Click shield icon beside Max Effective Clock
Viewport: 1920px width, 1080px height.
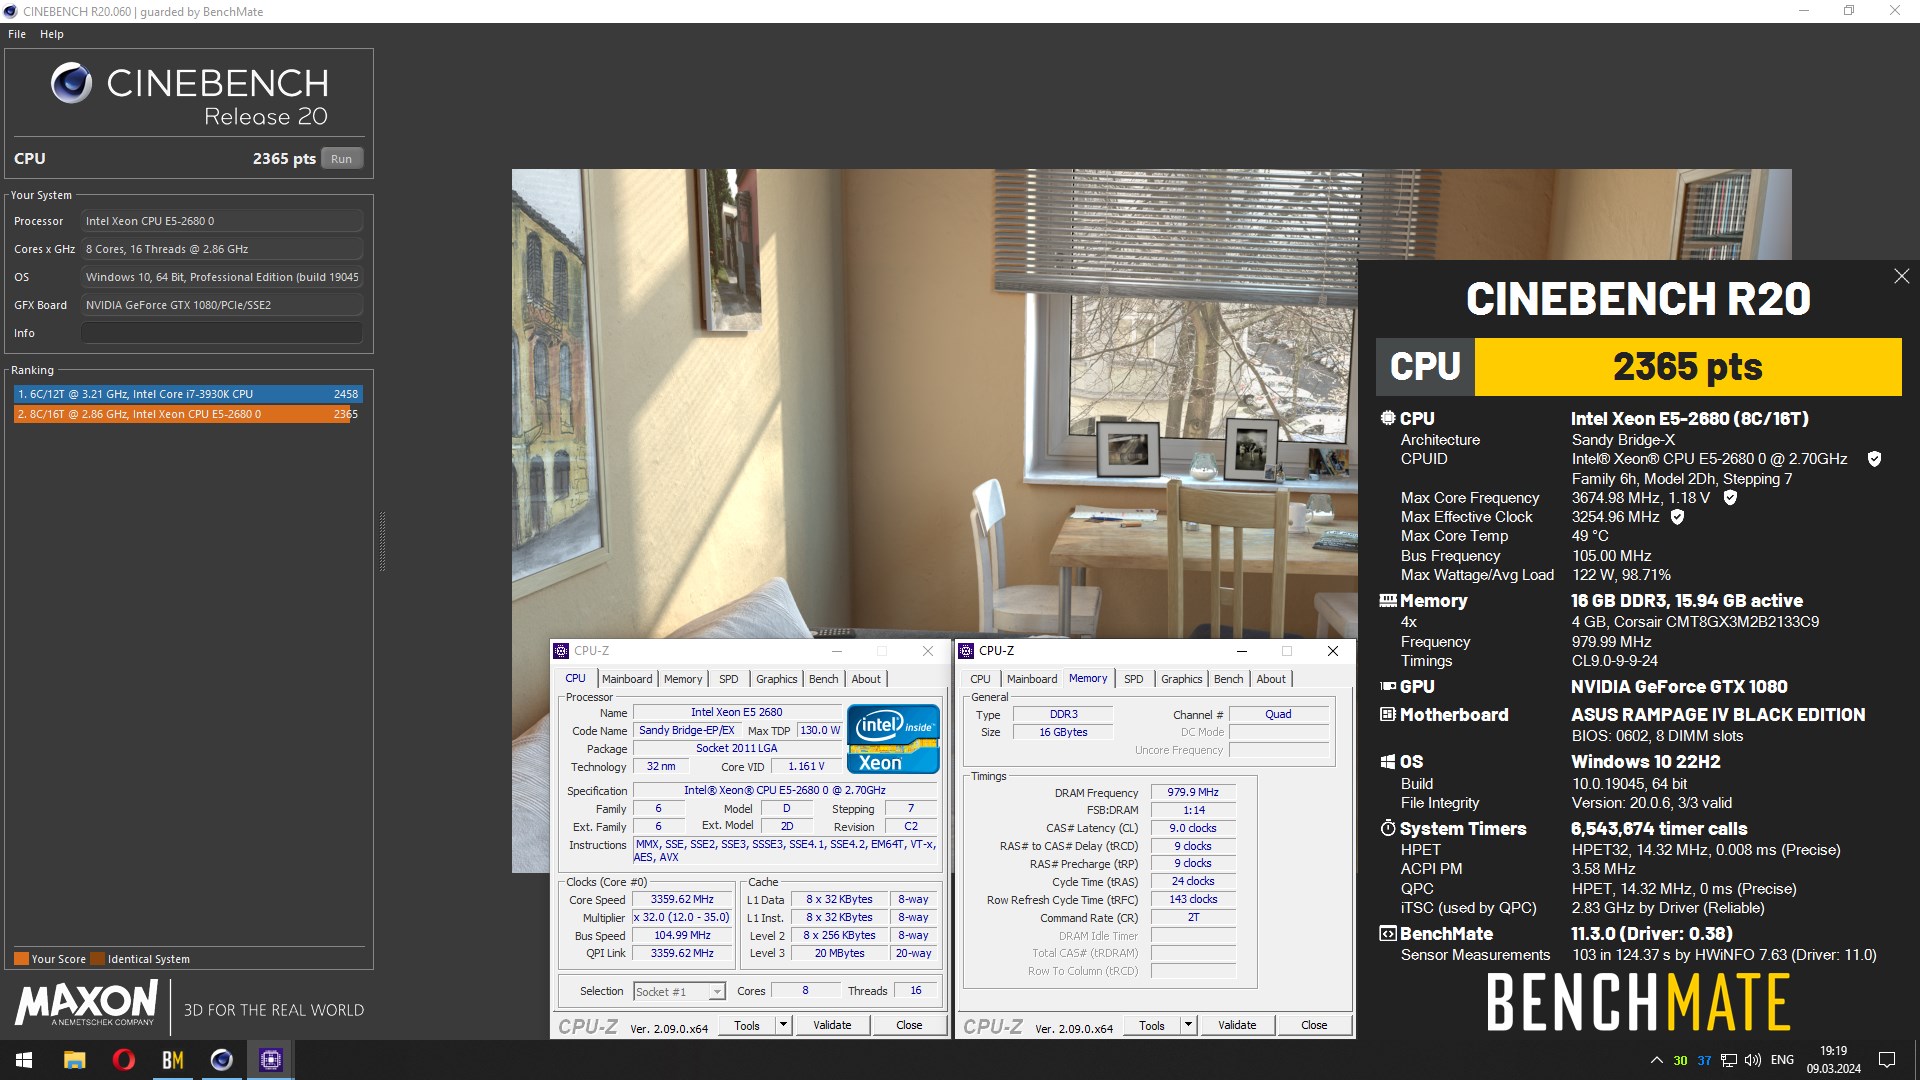[1677, 517]
